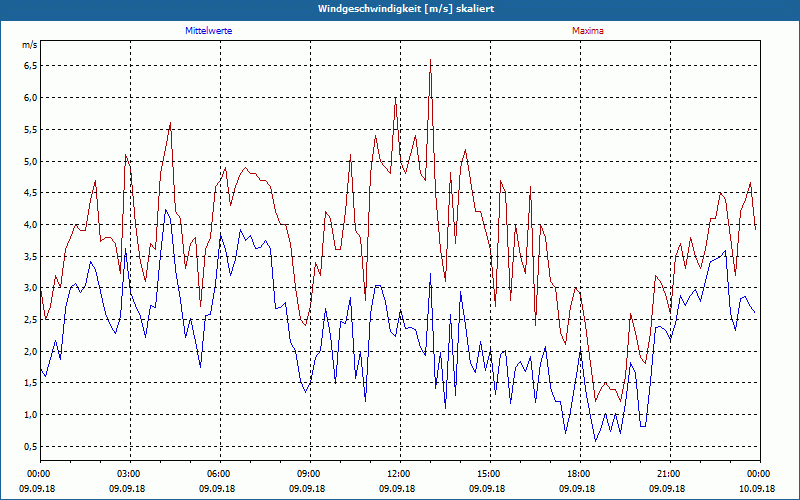Click the '09.09.18' date under 18:00
Image resolution: width=800 pixels, height=500 pixels.
click(x=577, y=488)
